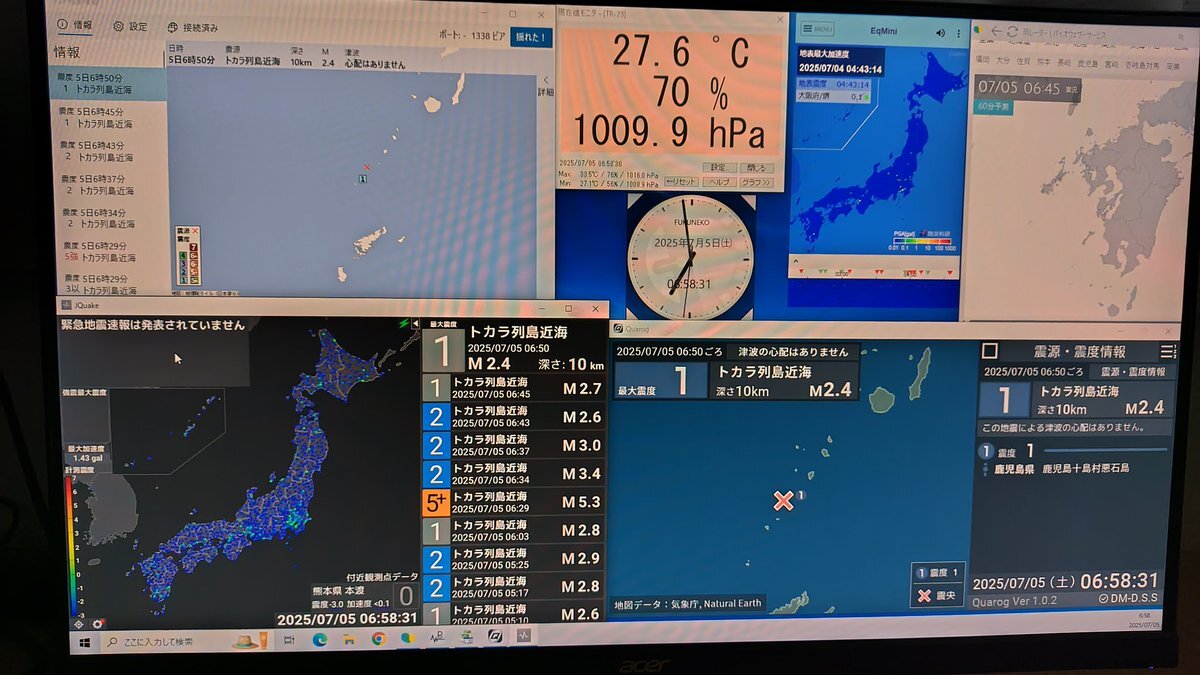Viewport: 1200px width, 675px height.
Task: Click the intensity 1 station marker on top-left map
Action: click(x=361, y=178)
